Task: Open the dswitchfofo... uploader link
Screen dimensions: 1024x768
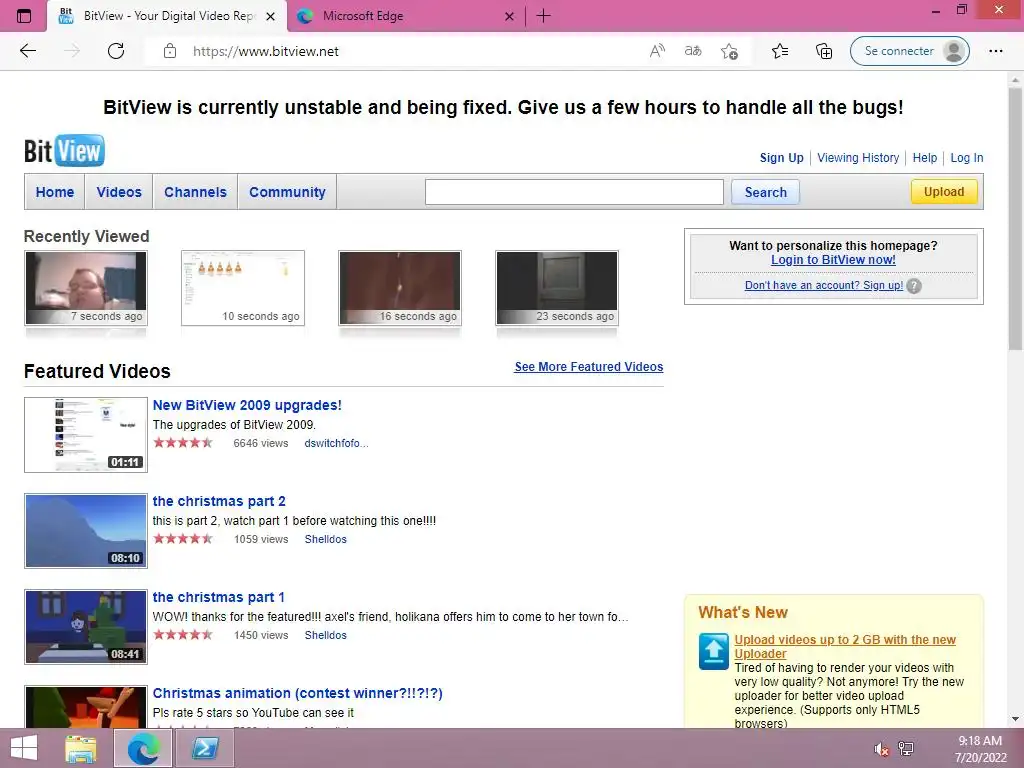Action: [336, 443]
